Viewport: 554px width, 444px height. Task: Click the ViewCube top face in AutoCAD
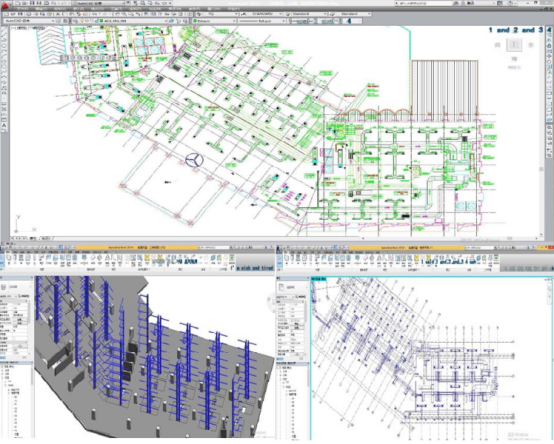[514, 45]
